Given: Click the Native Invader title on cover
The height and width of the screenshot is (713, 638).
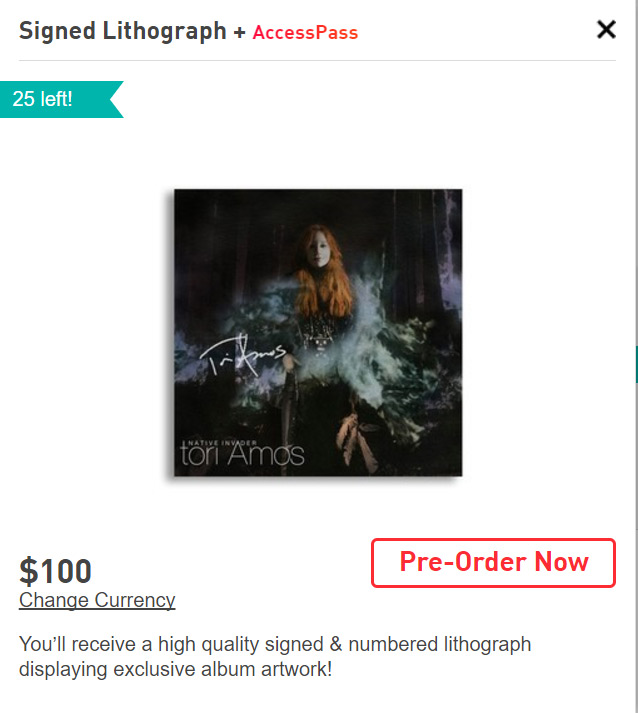Looking at the screenshot, I should point(223,442).
